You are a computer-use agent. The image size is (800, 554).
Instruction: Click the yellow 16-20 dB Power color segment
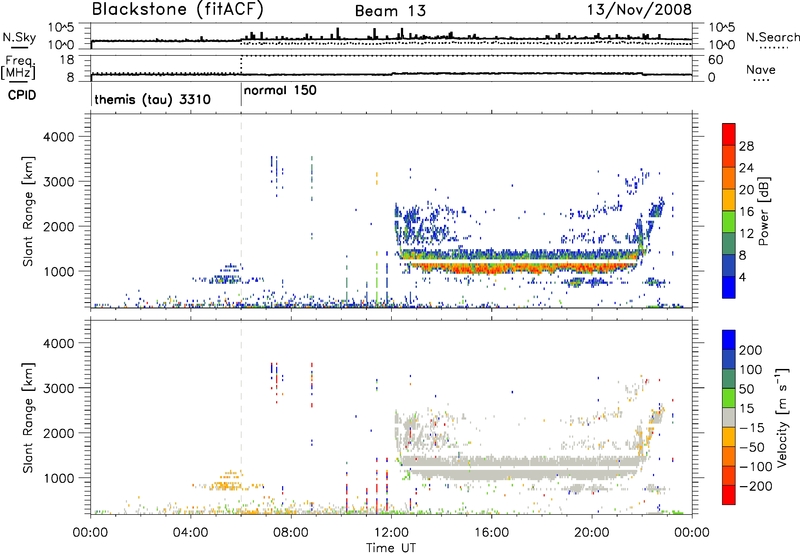click(x=729, y=199)
